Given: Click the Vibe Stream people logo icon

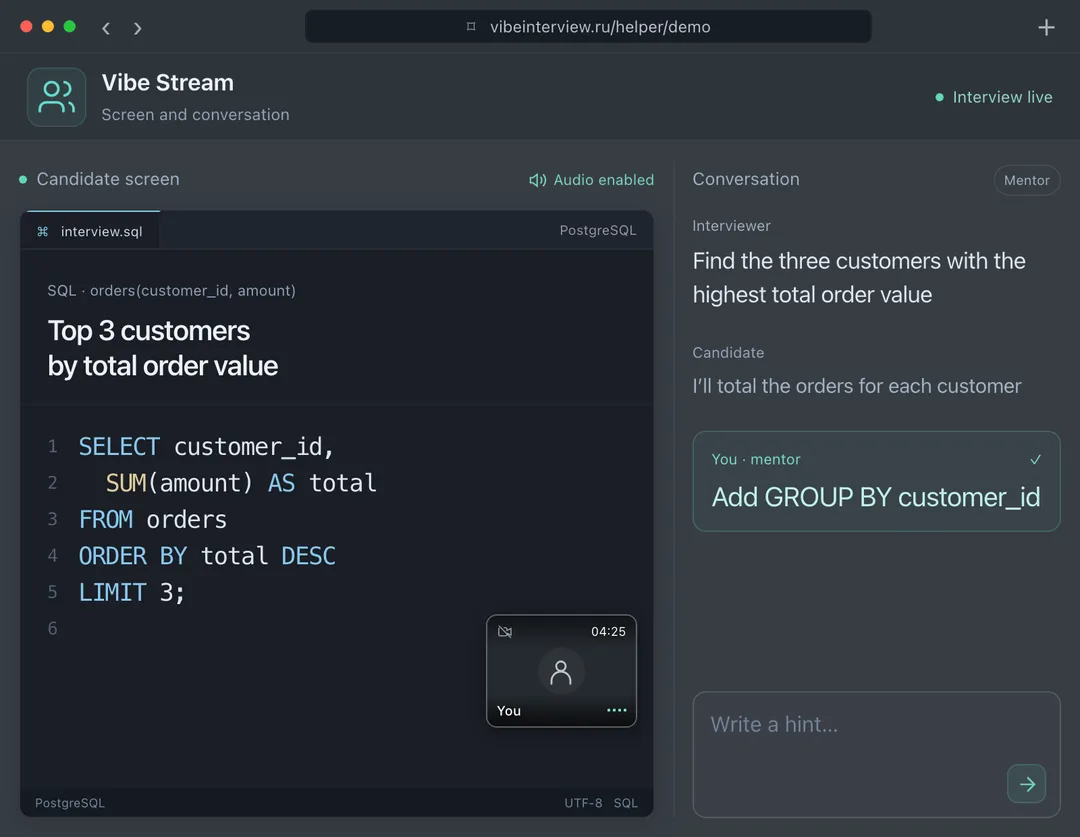Looking at the screenshot, I should [x=56, y=97].
